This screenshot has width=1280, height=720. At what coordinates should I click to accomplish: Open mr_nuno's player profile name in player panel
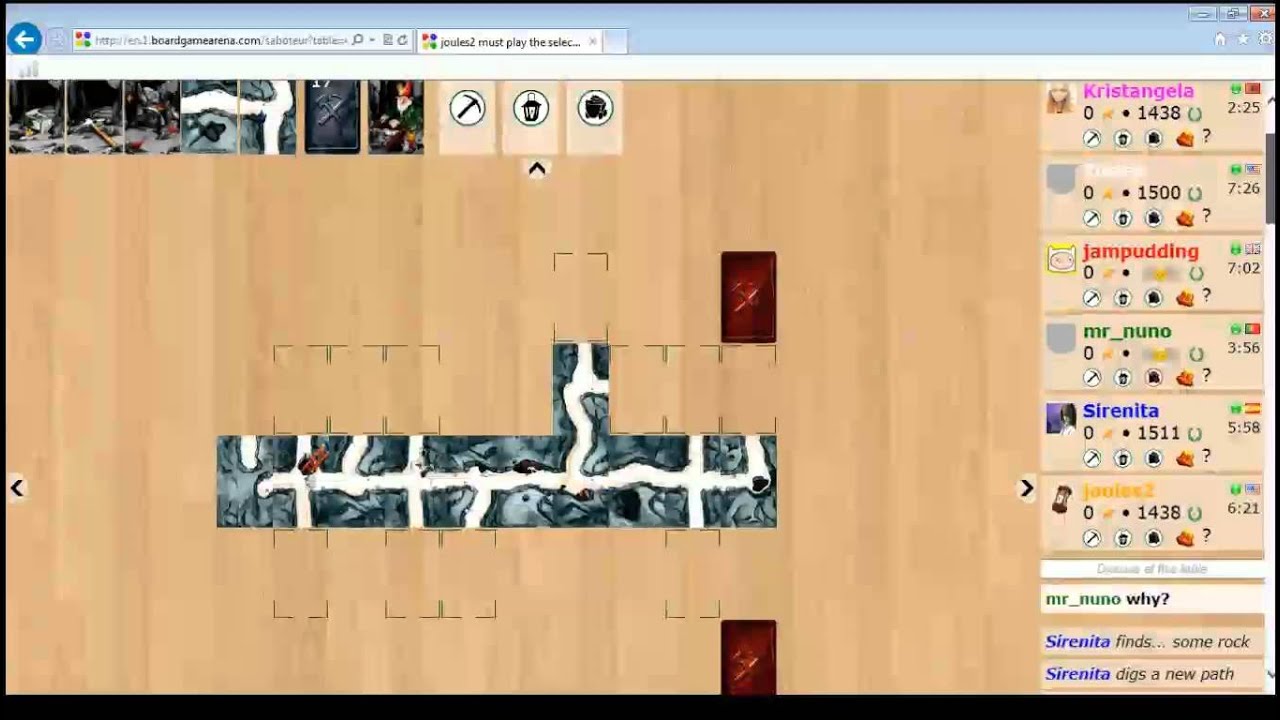coord(1127,331)
